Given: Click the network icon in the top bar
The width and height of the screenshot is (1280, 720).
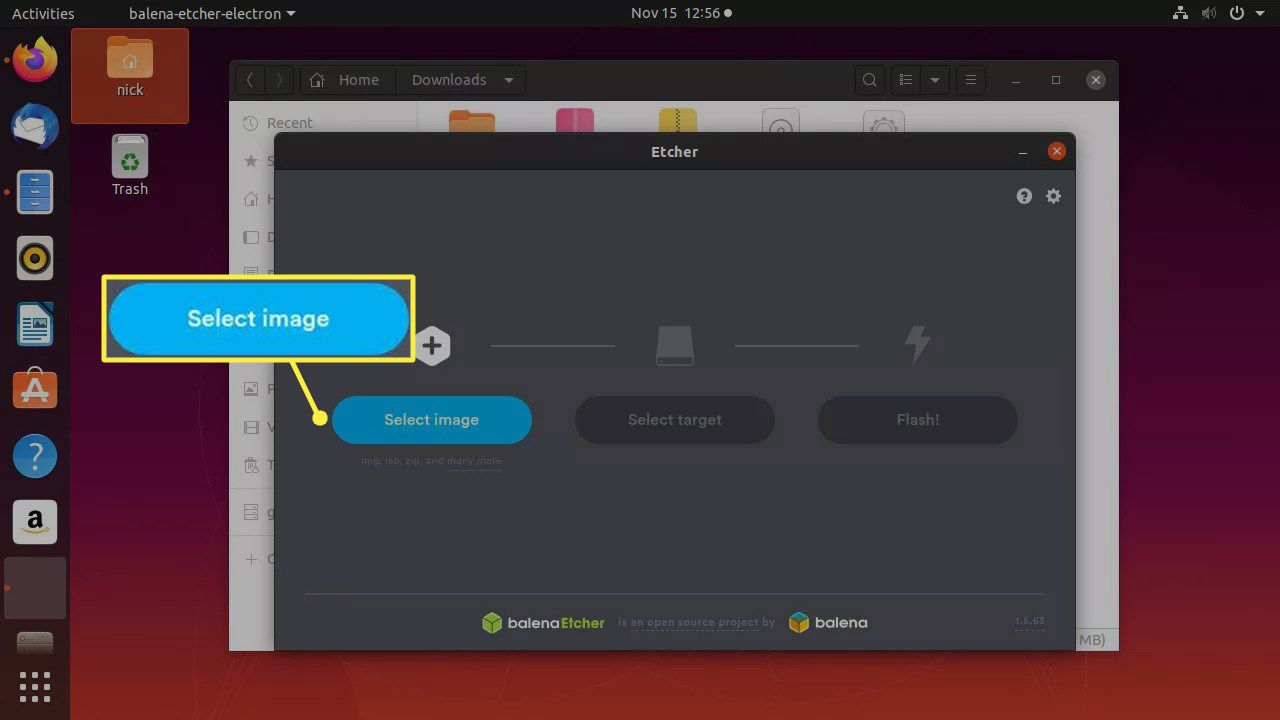Looking at the screenshot, I should click(x=1182, y=14).
